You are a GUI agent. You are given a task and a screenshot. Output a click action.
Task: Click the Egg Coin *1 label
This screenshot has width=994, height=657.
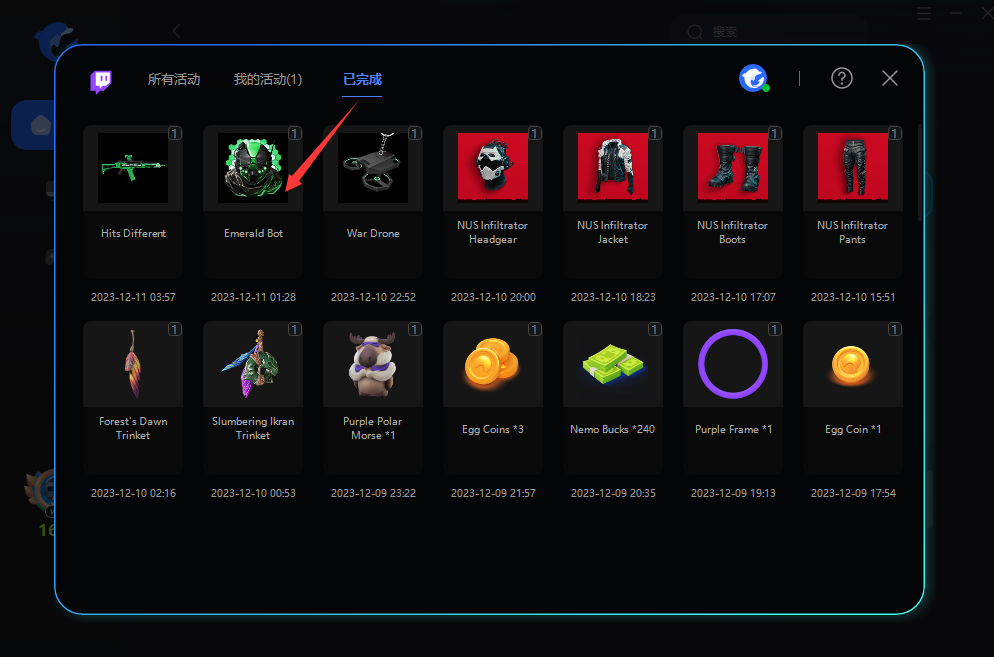[x=853, y=429]
